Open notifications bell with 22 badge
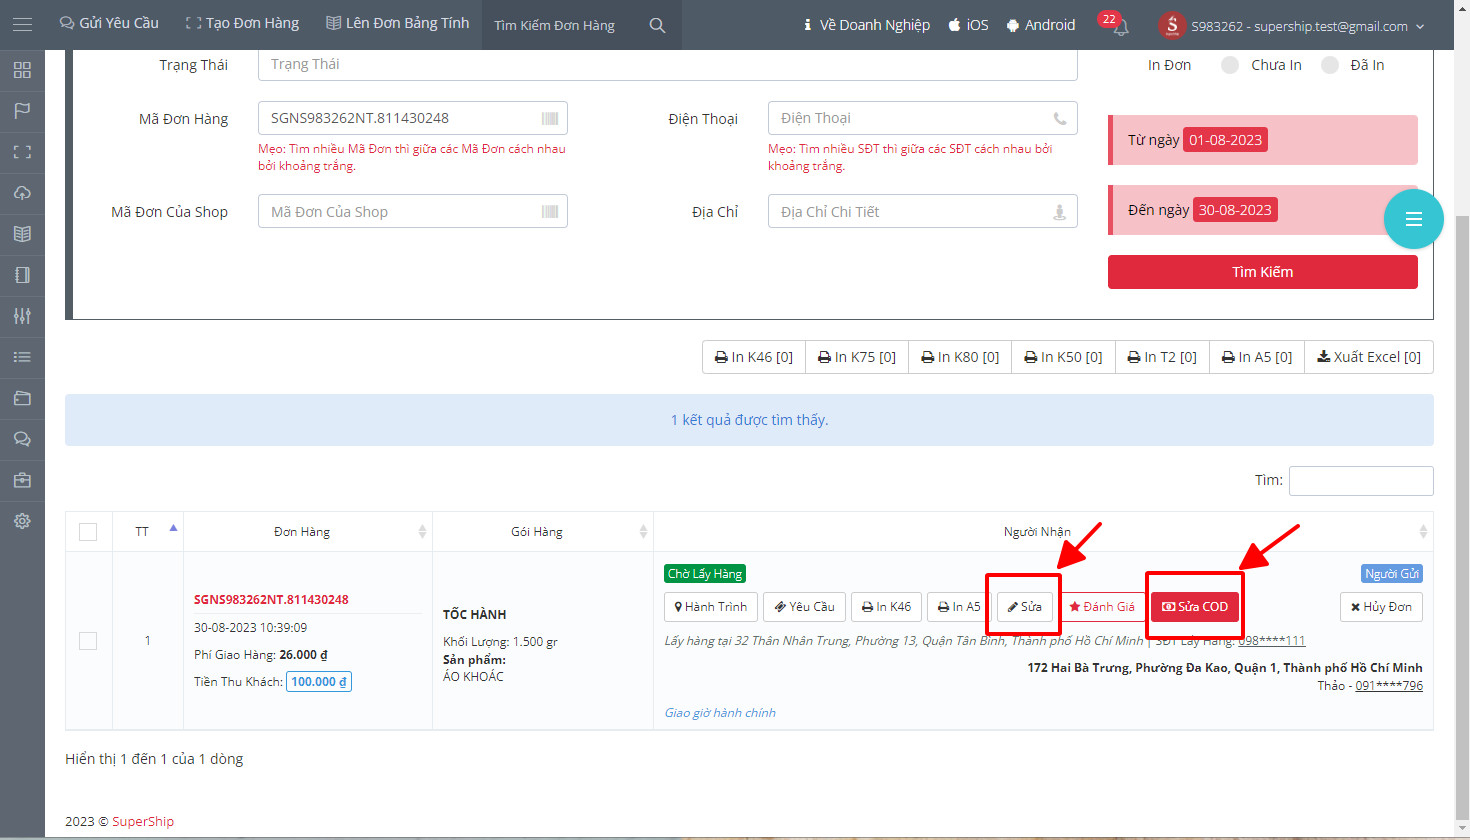 click(x=1119, y=25)
